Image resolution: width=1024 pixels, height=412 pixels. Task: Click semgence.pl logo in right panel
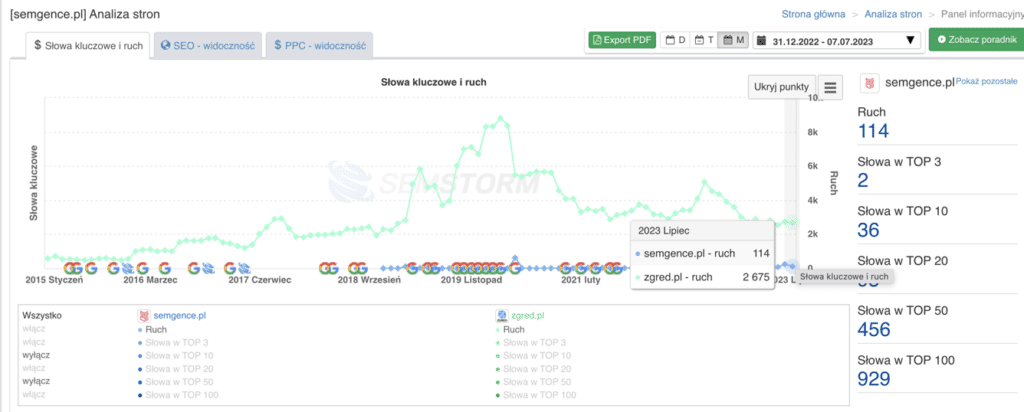(869, 83)
